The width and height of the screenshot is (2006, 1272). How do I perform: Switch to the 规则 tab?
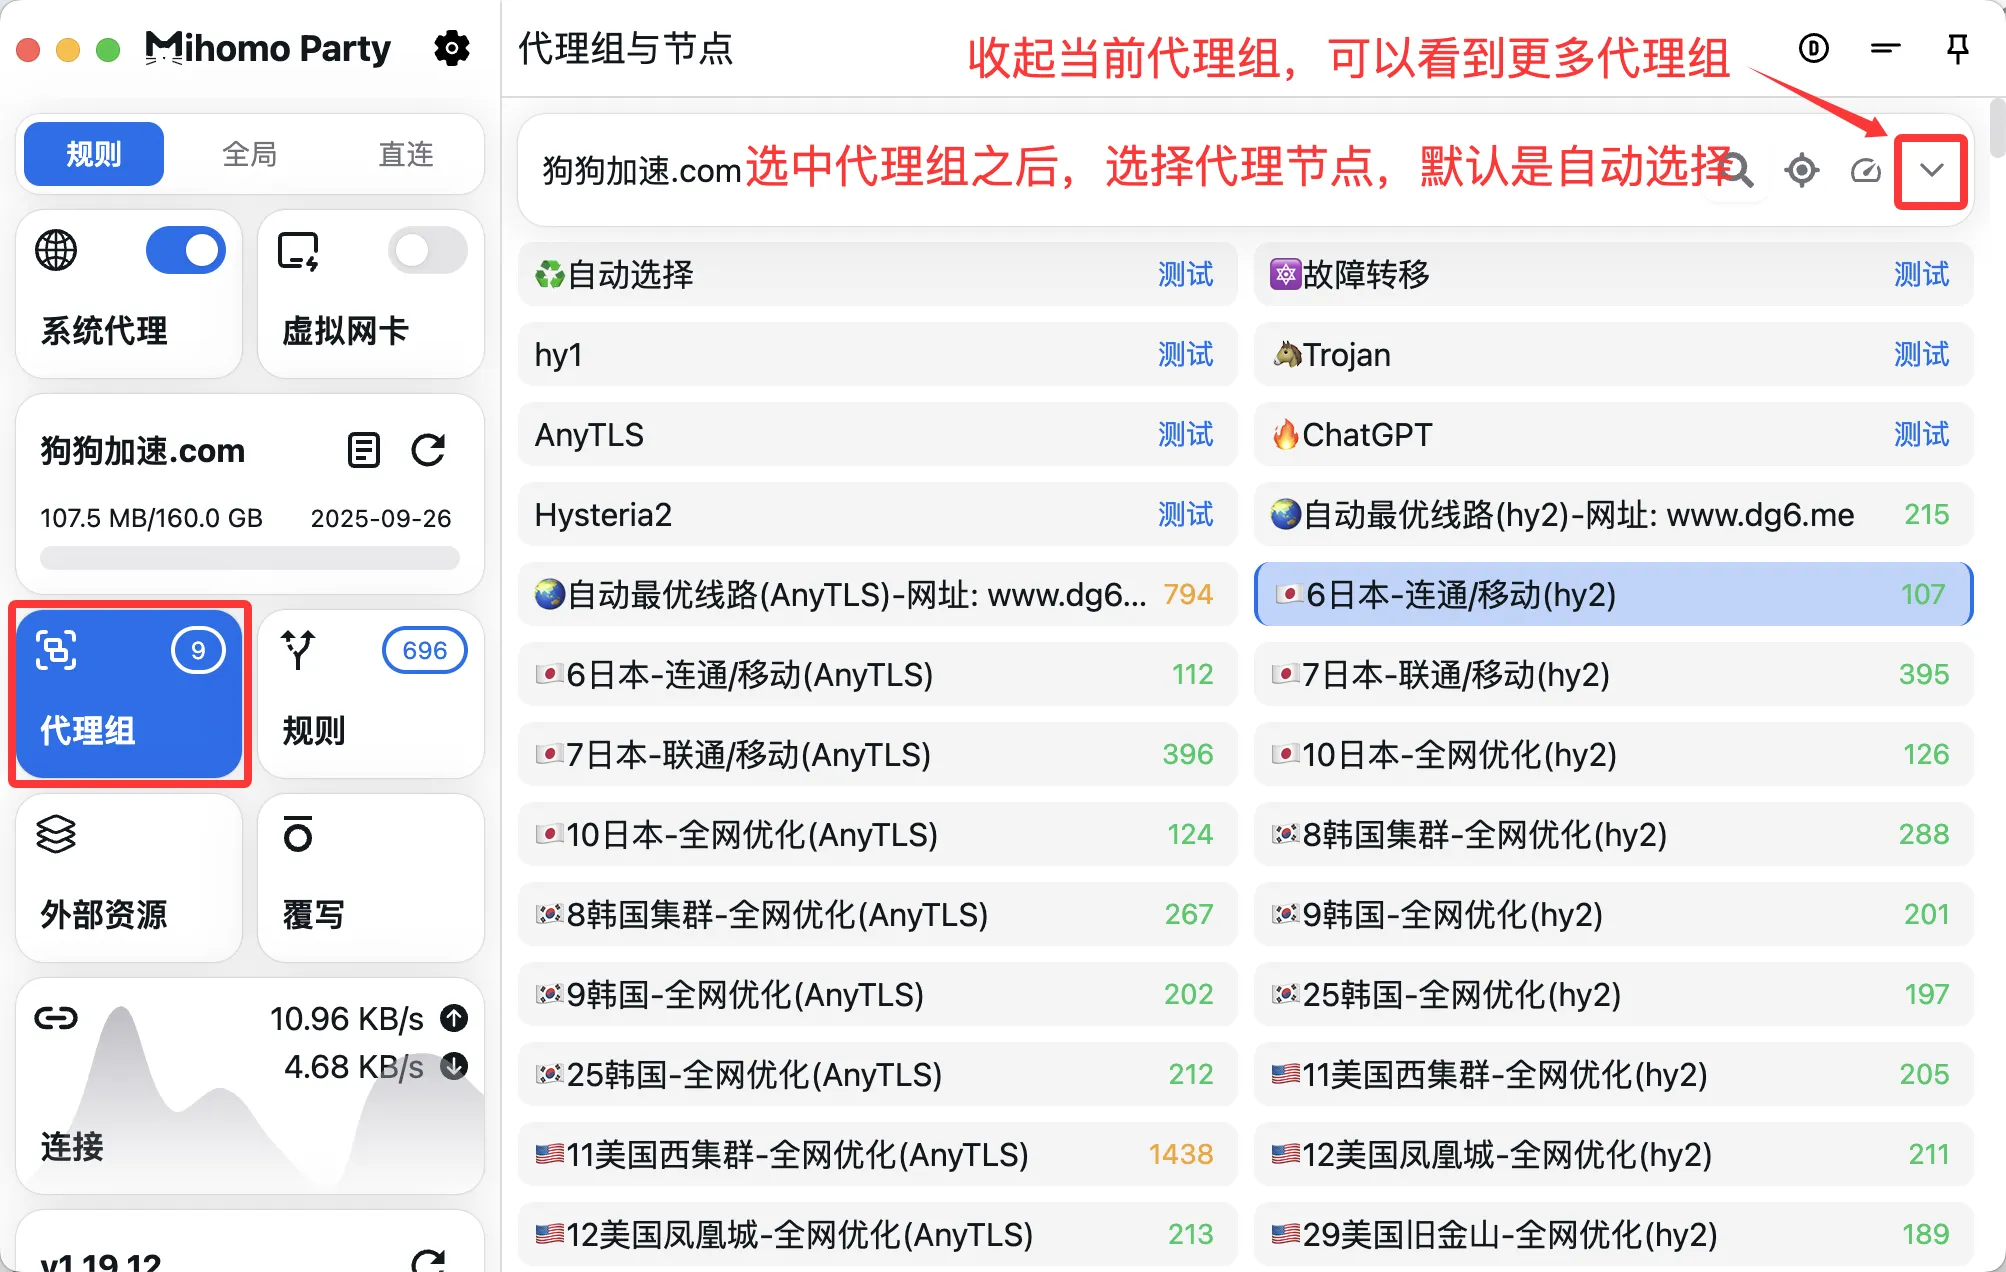coord(92,153)
